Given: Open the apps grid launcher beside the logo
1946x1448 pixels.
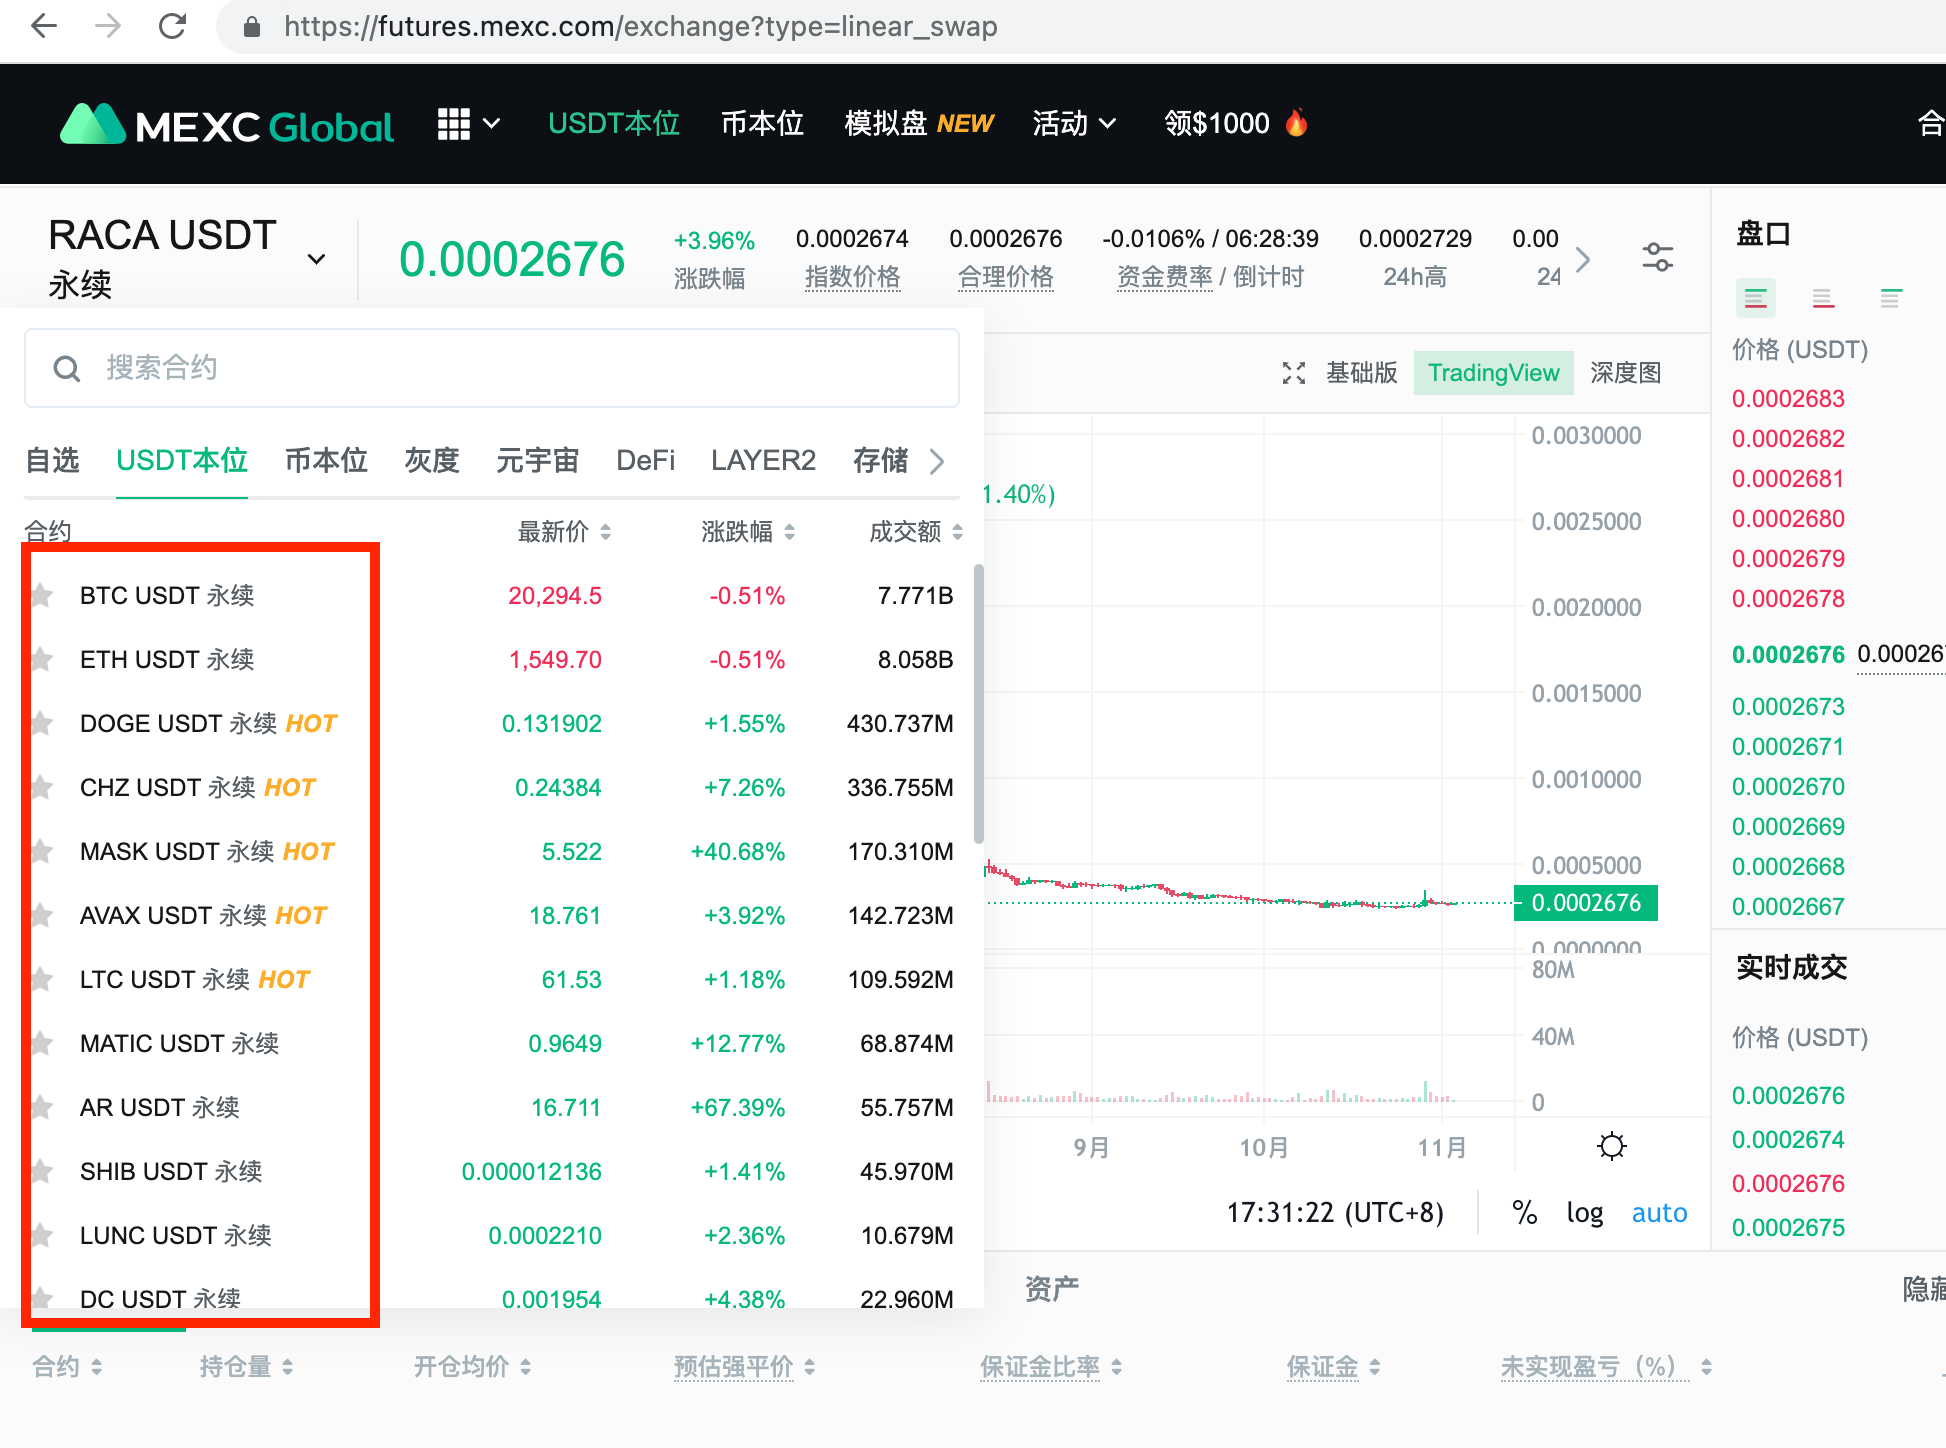Looking at the screenshot, I should click(456, 122).
